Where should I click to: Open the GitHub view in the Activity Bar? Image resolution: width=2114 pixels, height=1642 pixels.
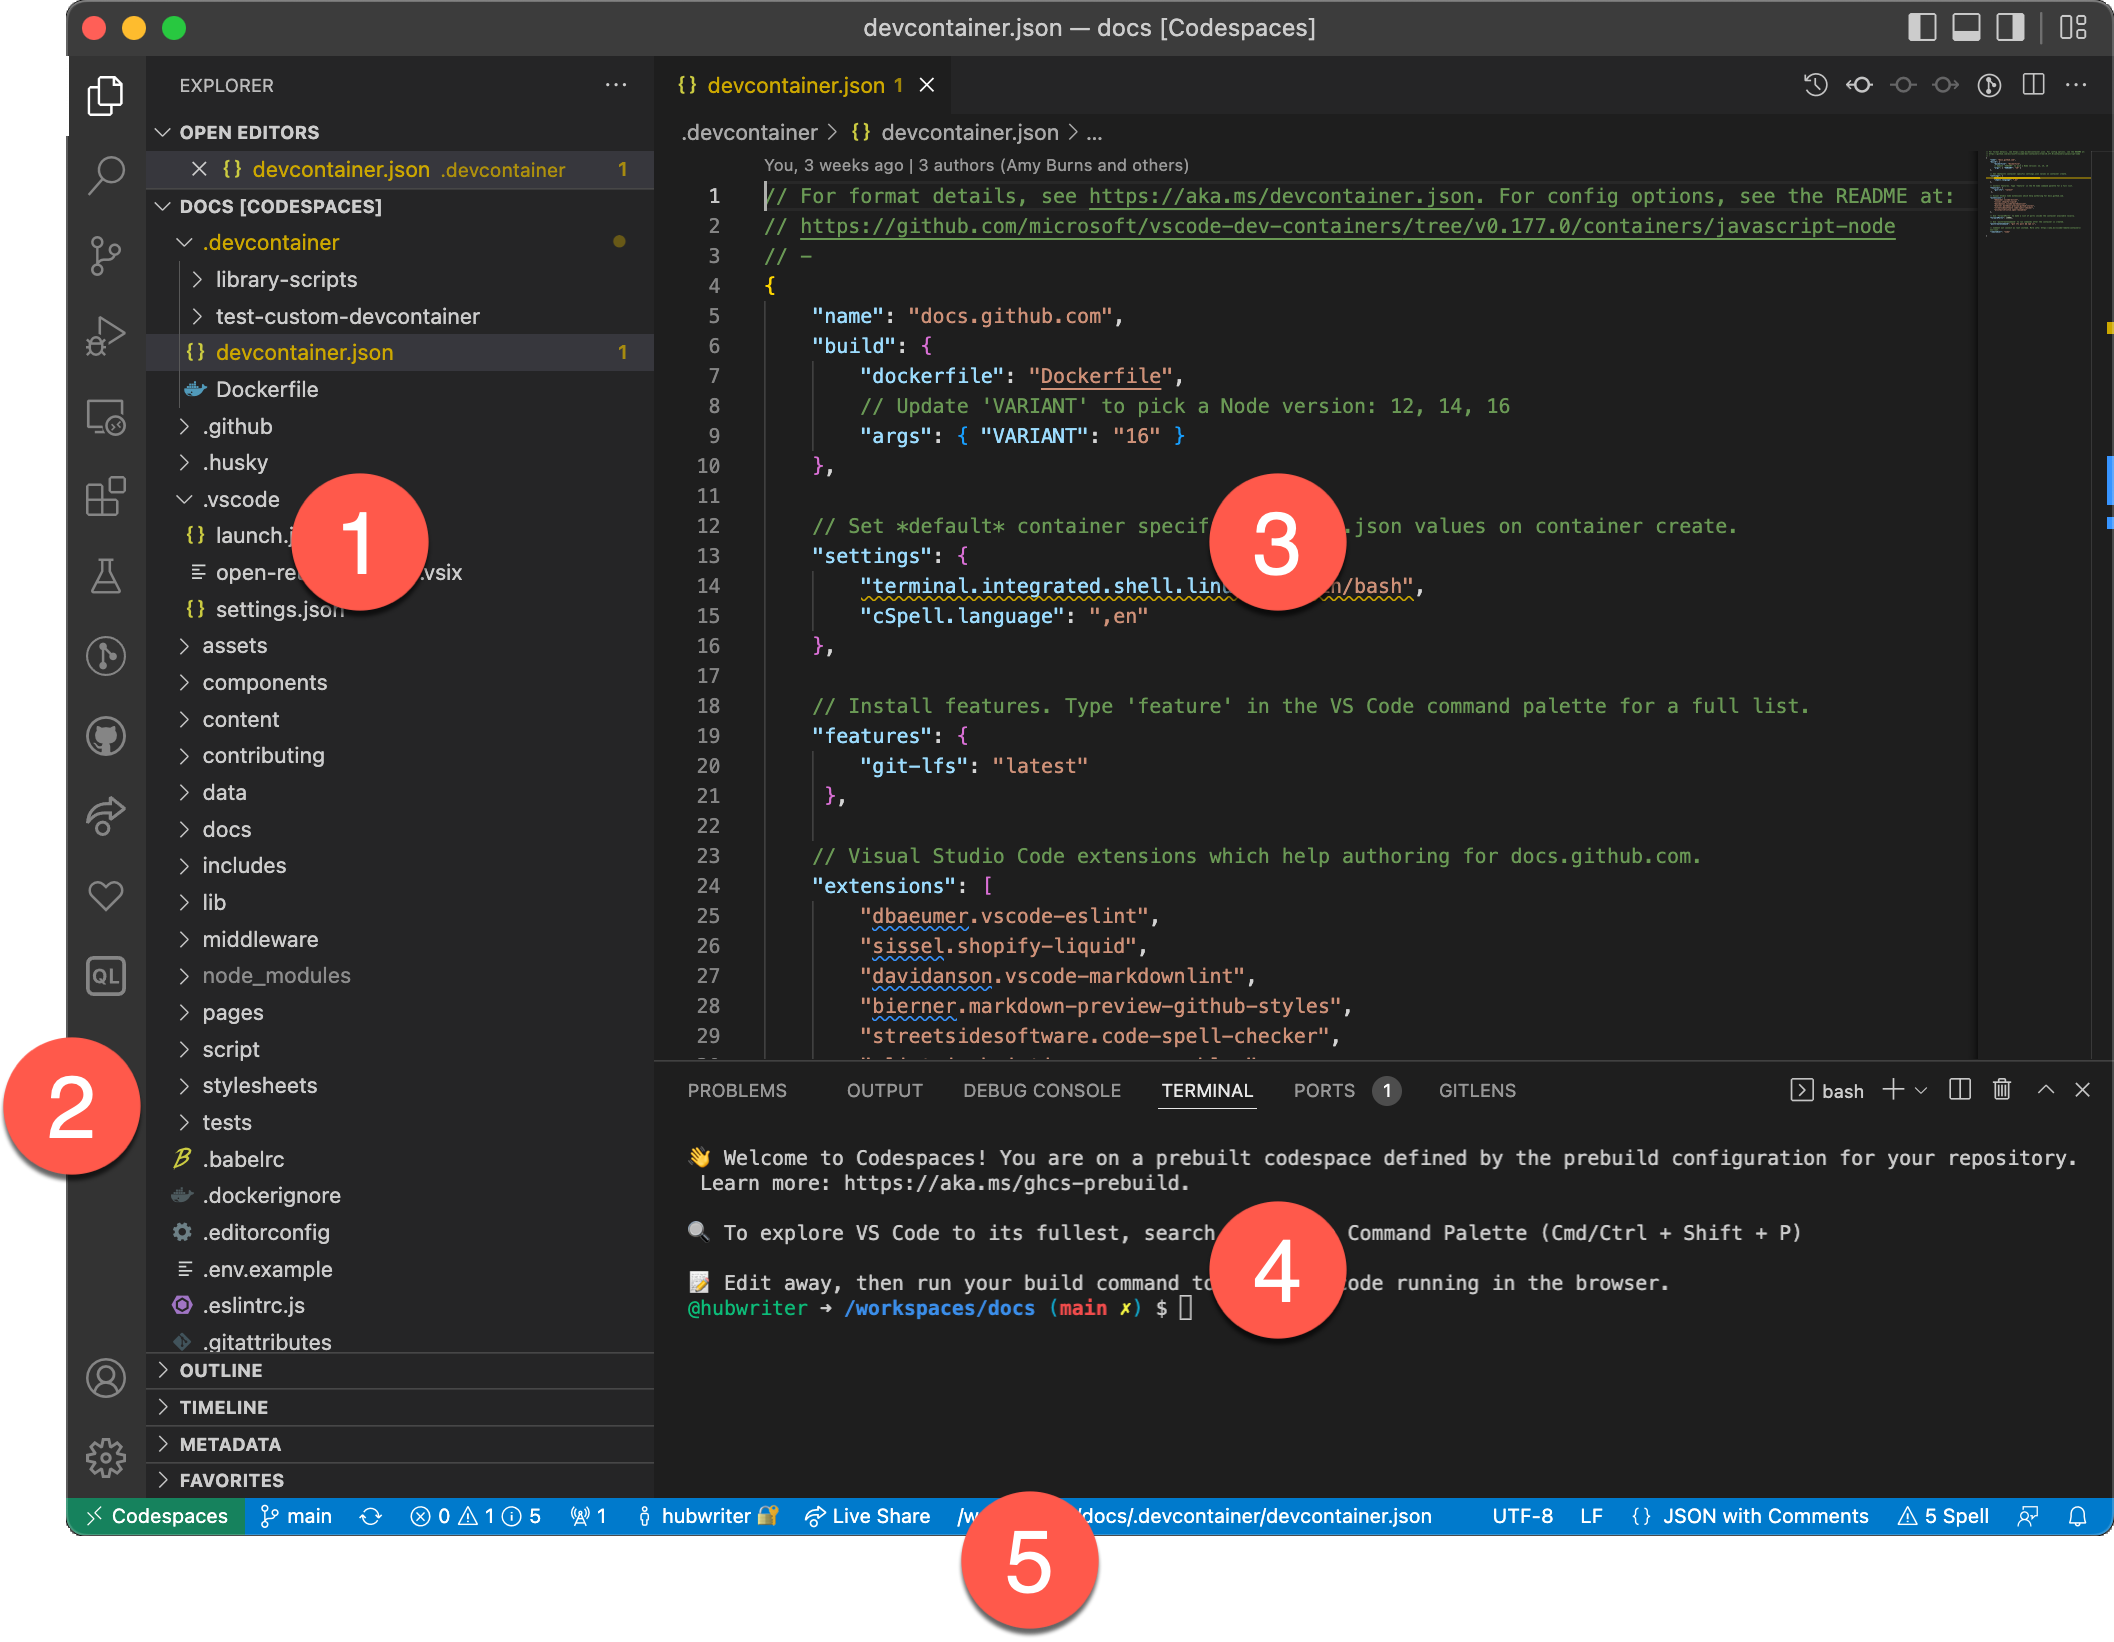pyautogui.click(x=105, y=737)
